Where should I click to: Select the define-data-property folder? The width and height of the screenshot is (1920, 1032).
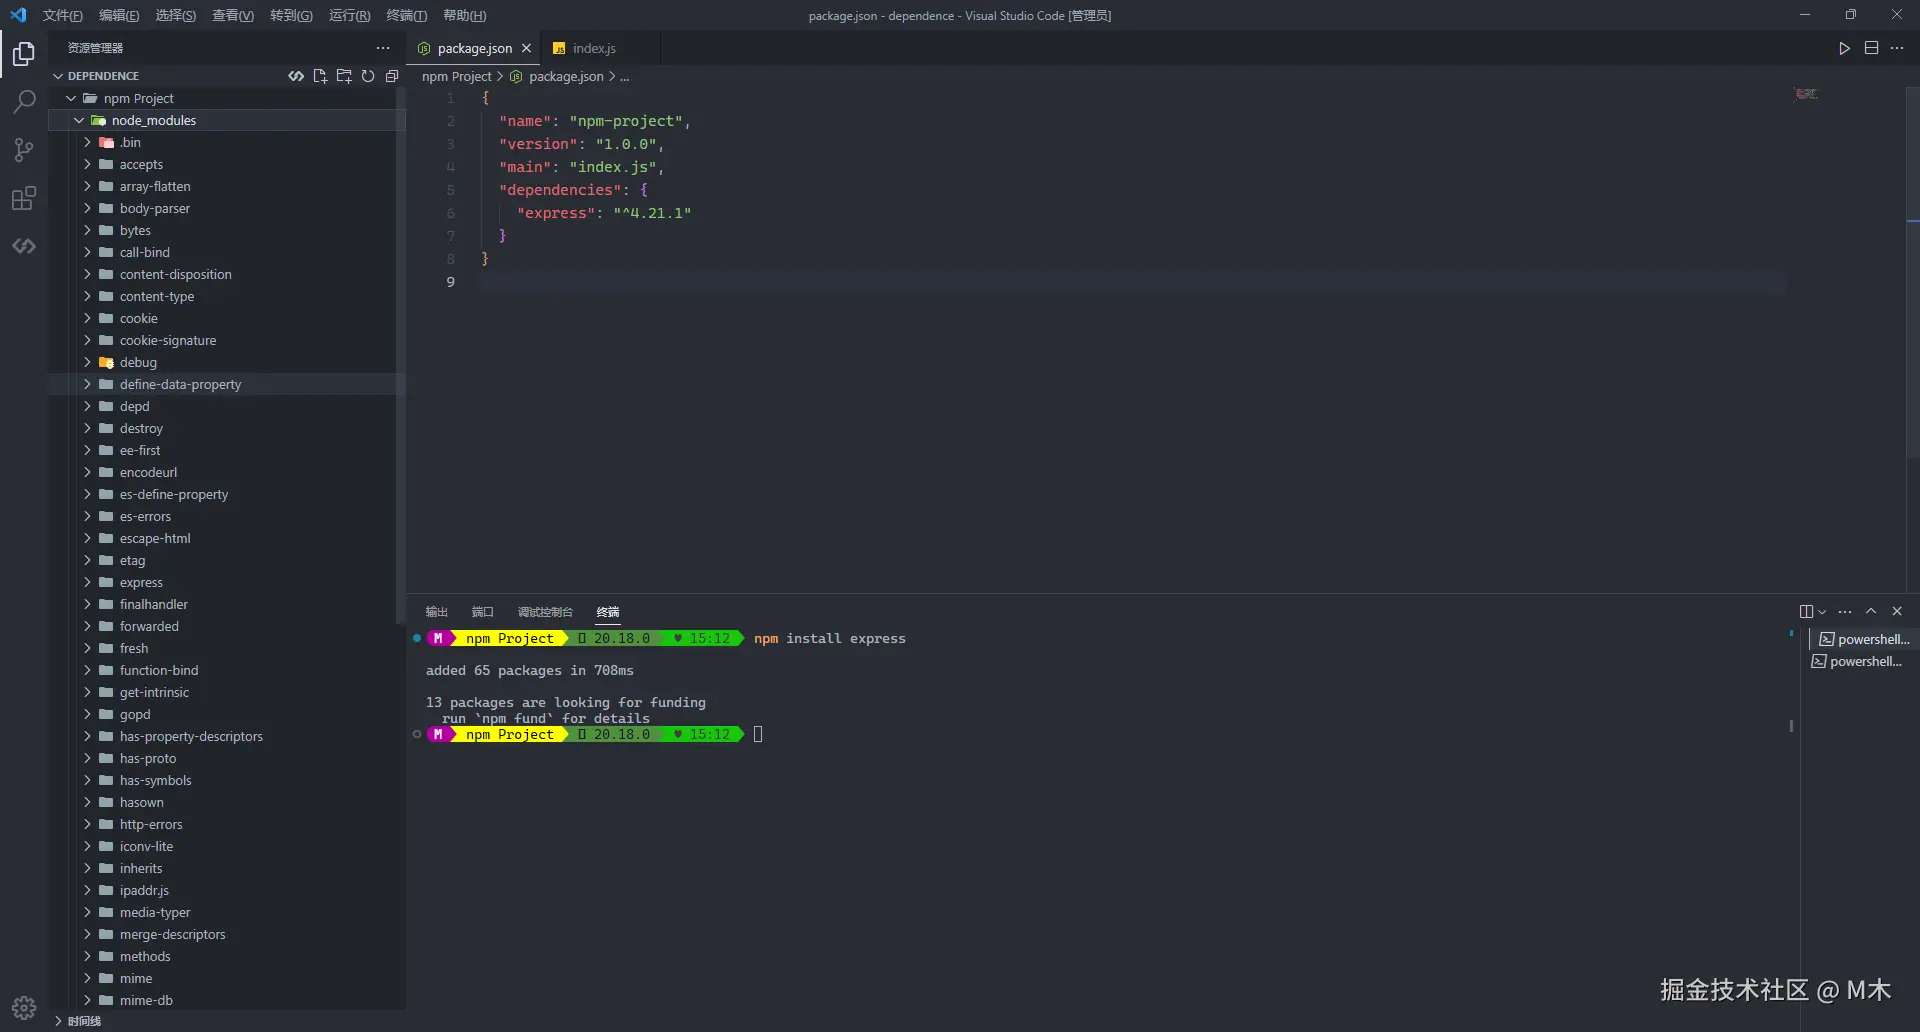(x=227, y=384)
